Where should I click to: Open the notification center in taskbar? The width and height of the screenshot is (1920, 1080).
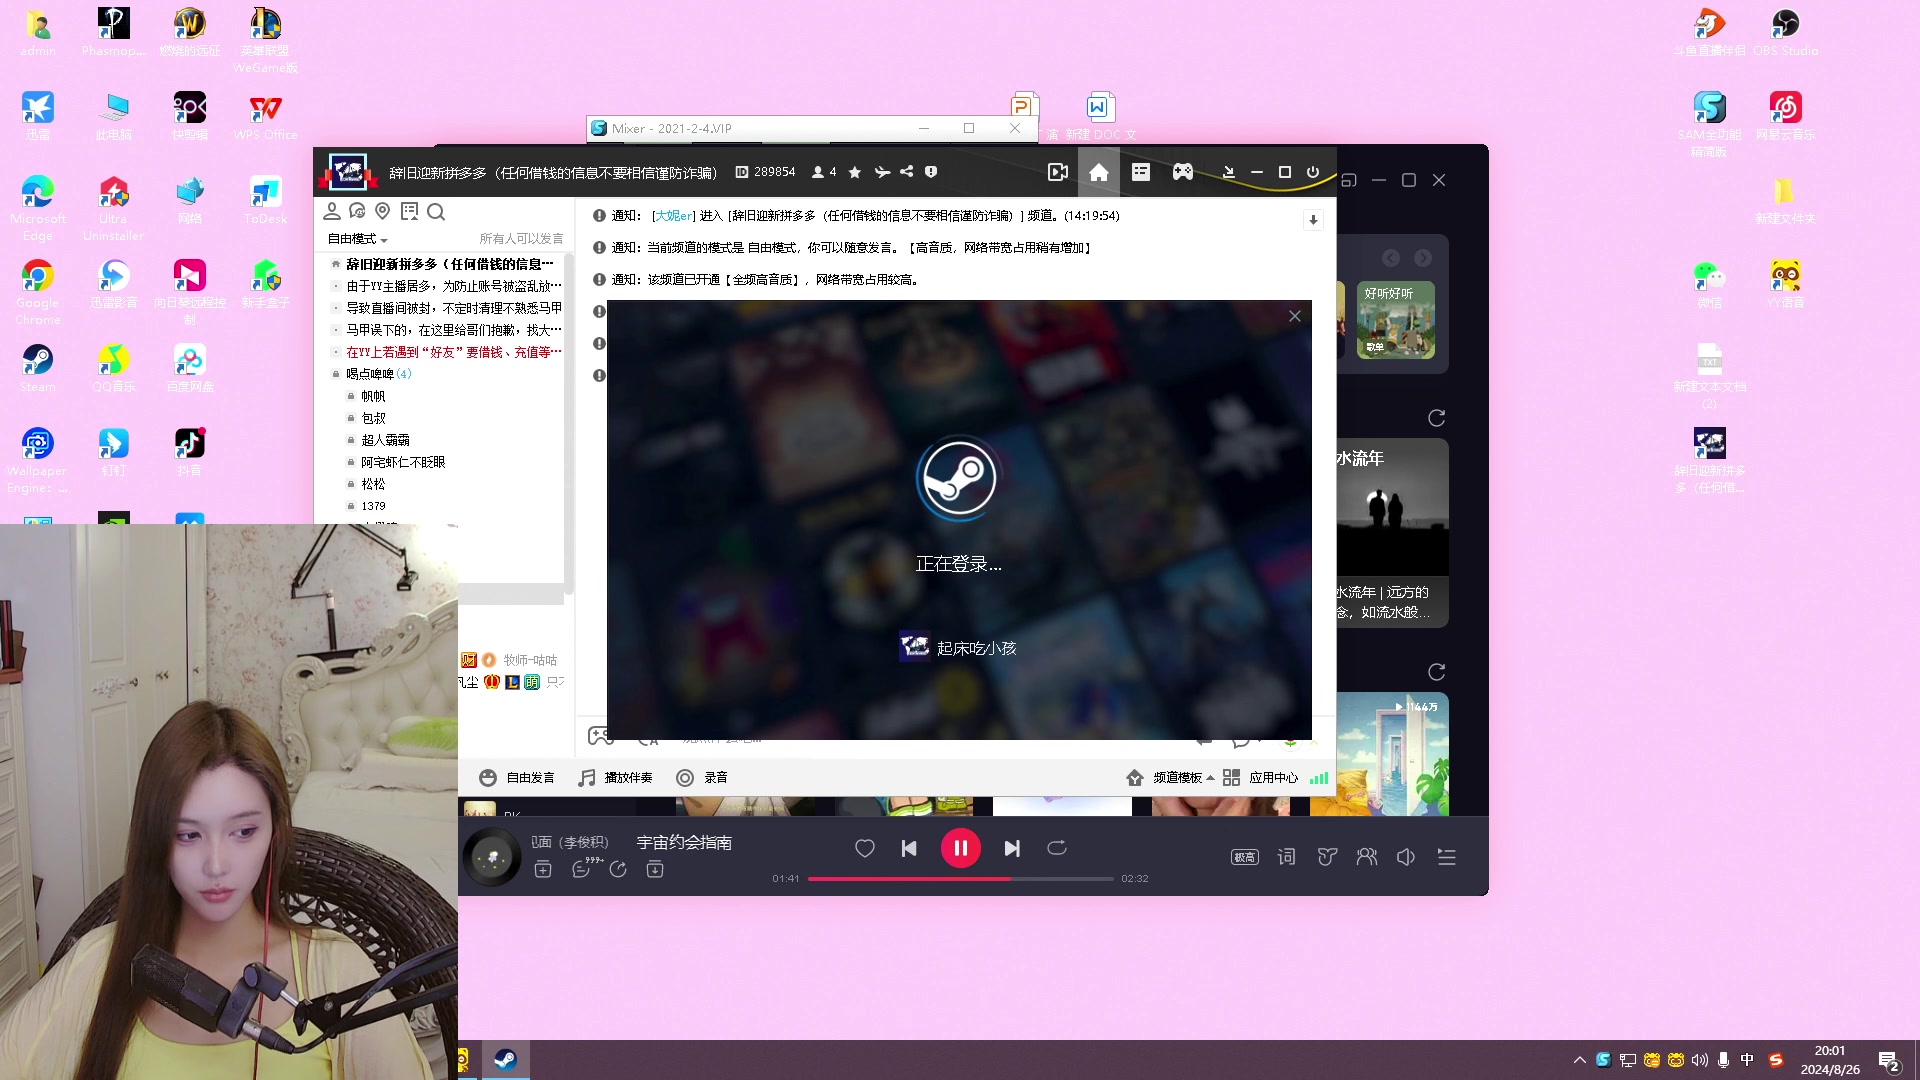click(1888, 1061)
